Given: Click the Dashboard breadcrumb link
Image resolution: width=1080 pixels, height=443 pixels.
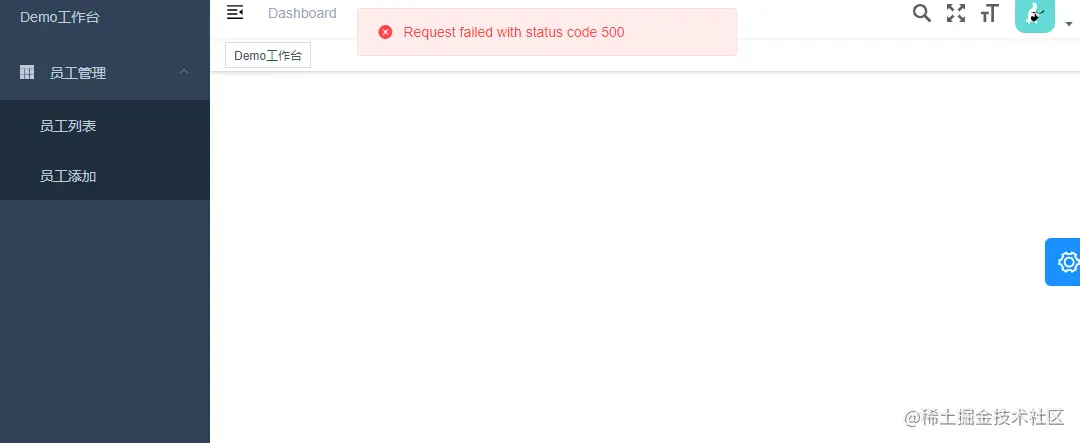Looking at the screenshot, I should point(302,13).
